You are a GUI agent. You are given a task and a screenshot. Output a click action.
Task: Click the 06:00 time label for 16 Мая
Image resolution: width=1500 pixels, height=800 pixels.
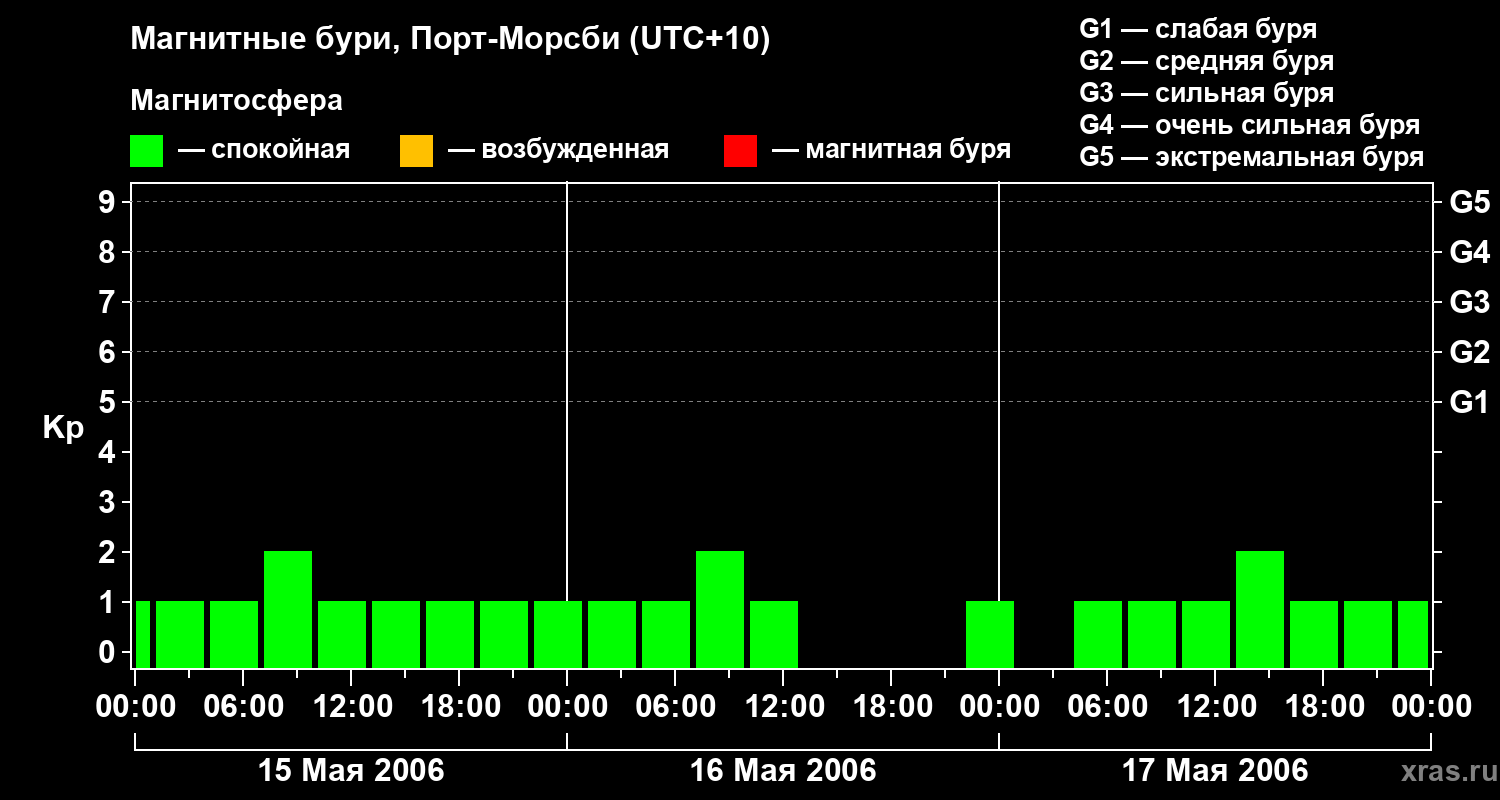675,707
